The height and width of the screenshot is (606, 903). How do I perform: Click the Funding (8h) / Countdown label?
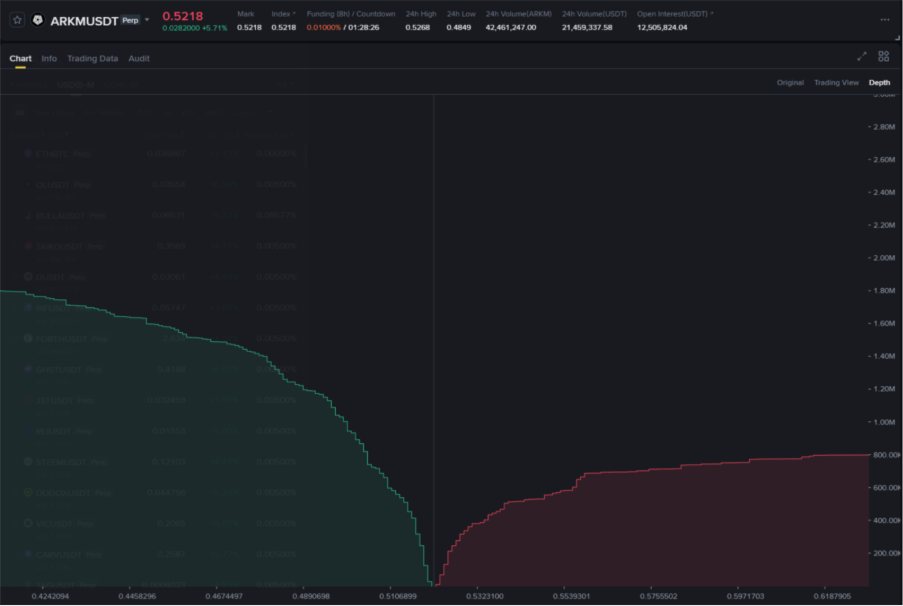pos(350,14)
